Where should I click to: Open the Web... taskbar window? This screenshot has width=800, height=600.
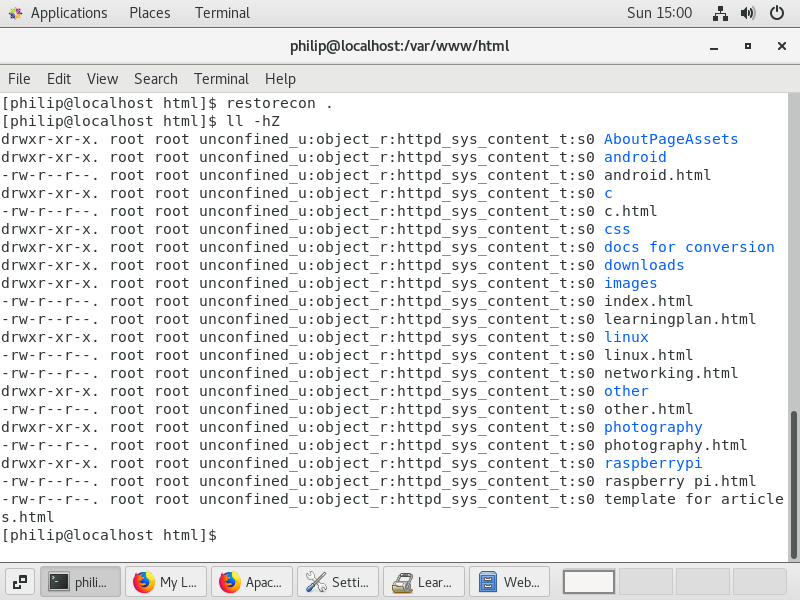(509, 582)
